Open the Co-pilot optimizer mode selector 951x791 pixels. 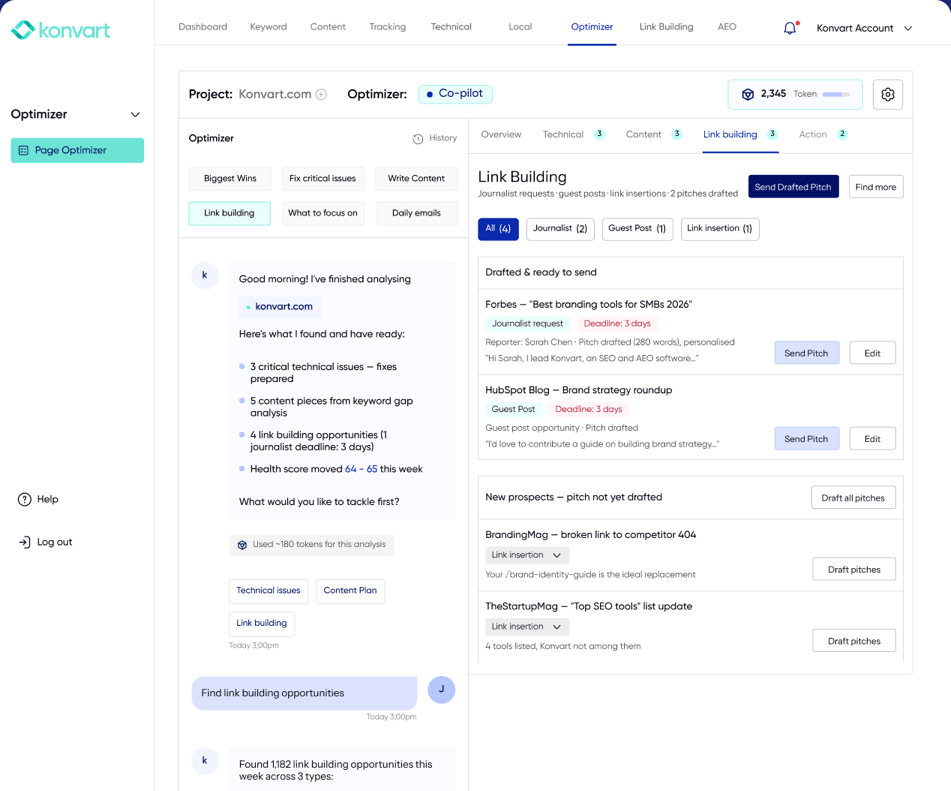455,94
